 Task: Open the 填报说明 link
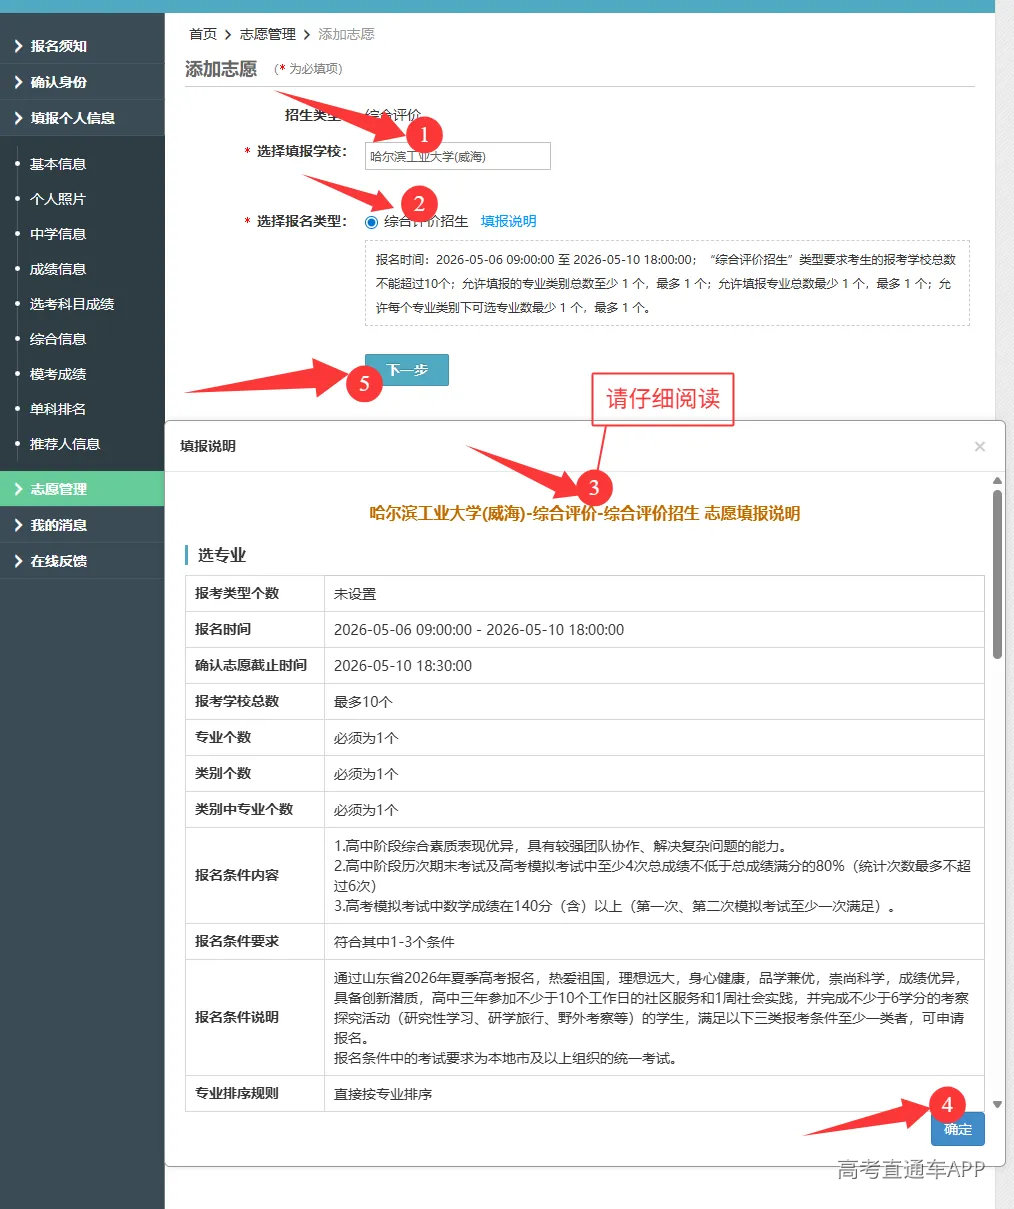point(508,221)
